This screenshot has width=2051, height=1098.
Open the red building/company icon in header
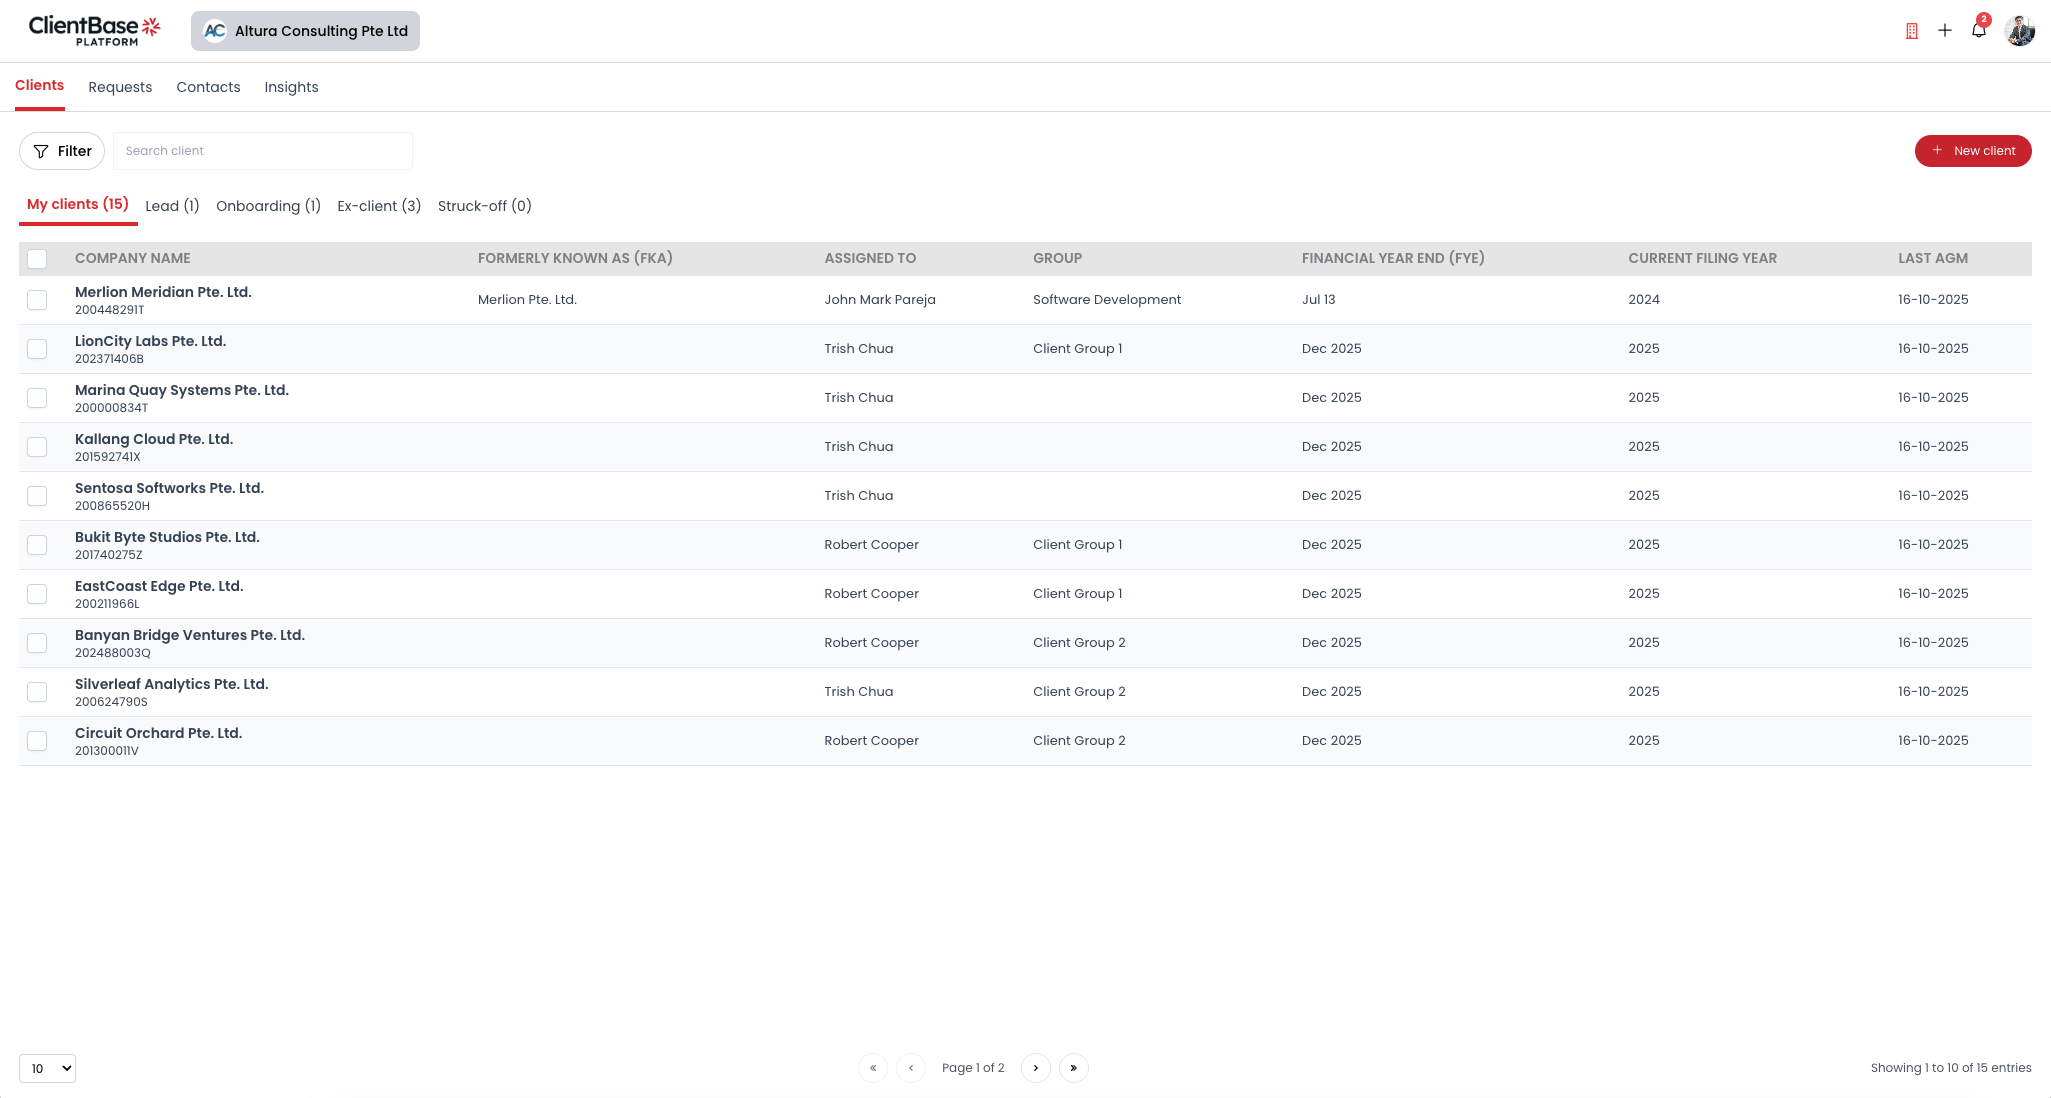[x=1911, y=30]
